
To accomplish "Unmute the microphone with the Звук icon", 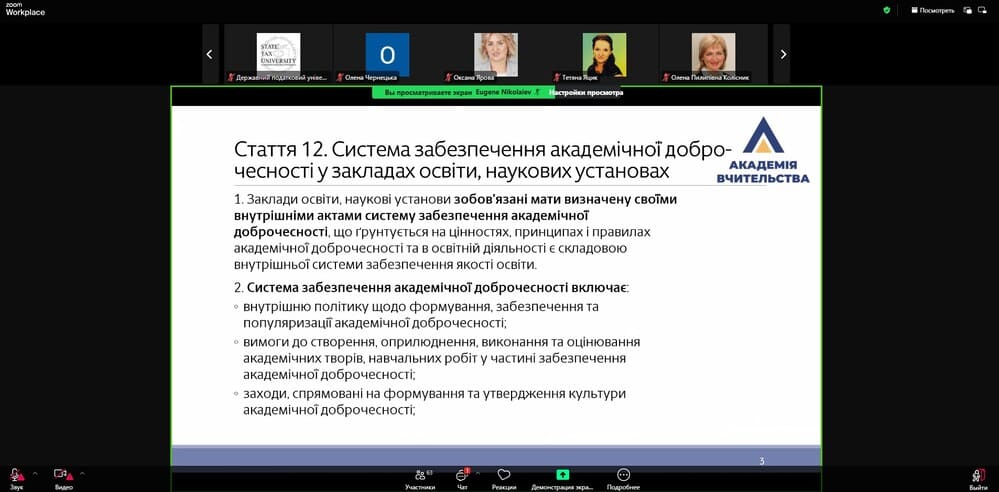I will pos(16,476).
